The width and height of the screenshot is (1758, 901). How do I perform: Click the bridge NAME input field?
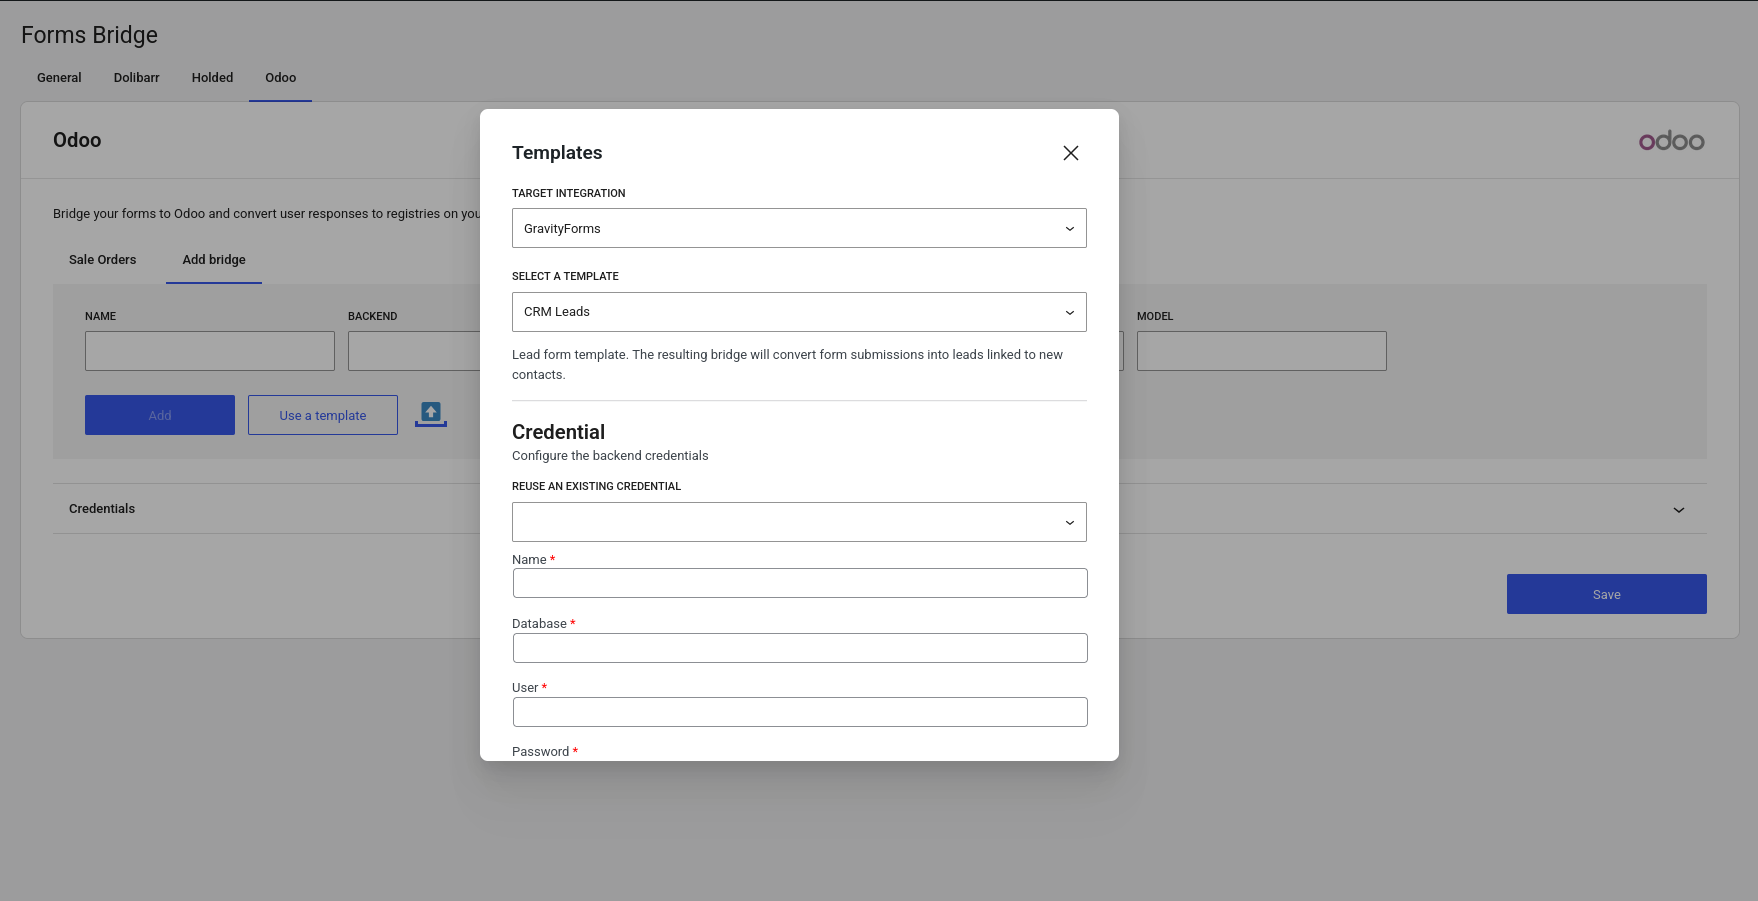click(210, 351)
